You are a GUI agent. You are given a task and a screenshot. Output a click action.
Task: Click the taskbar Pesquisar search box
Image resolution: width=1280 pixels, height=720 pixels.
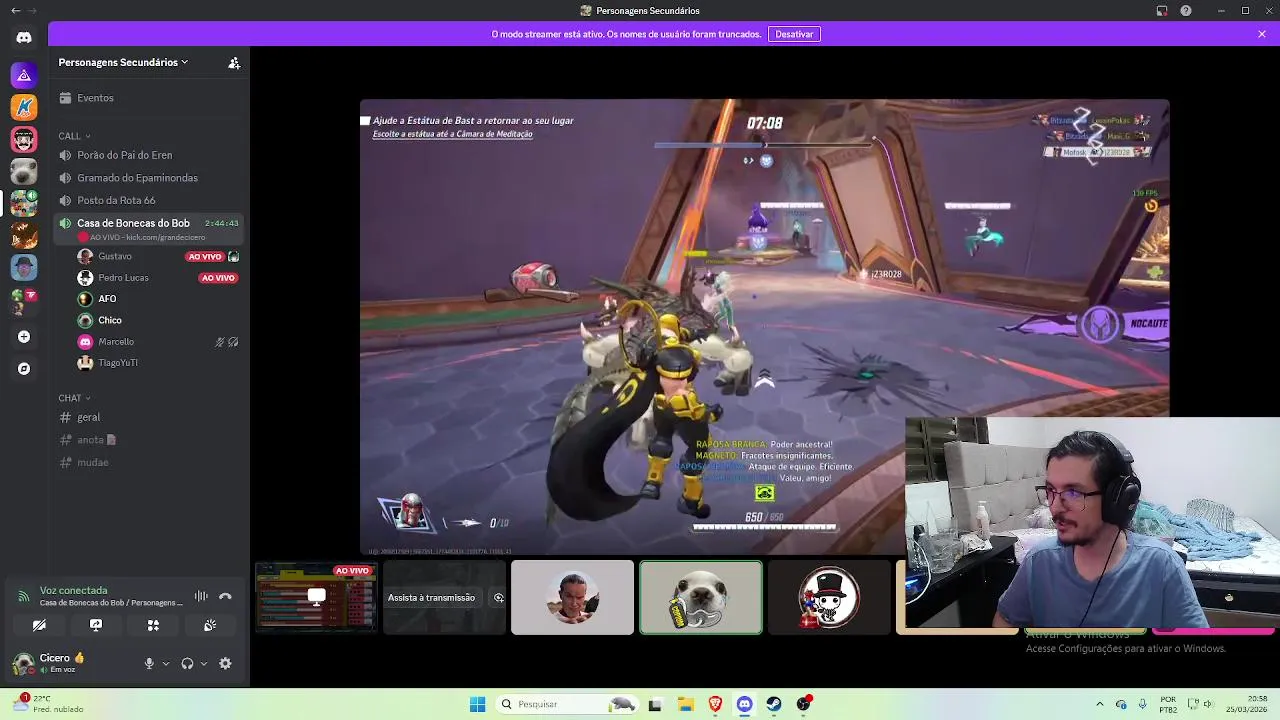567,704
